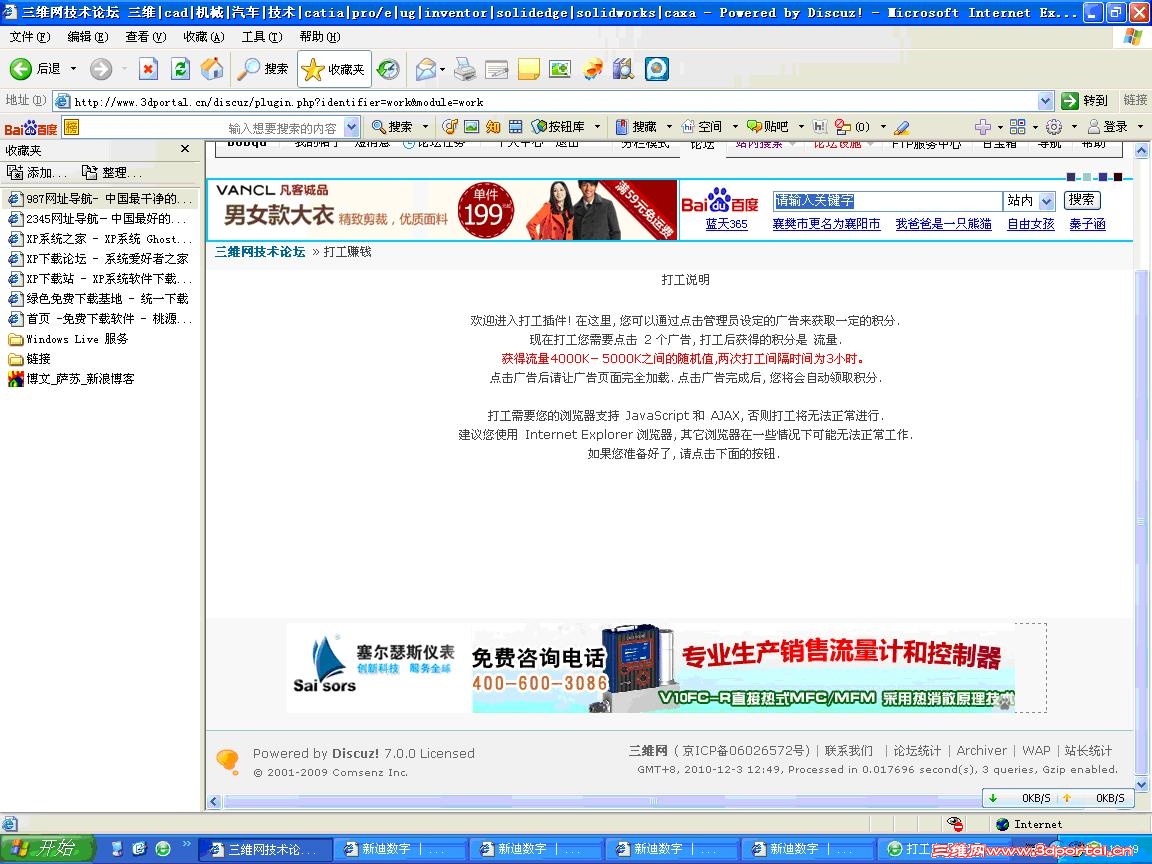This screenshot has width=1152, height=864.
Task: Open the 自由女孩 link
Action: pos(1030,224)
